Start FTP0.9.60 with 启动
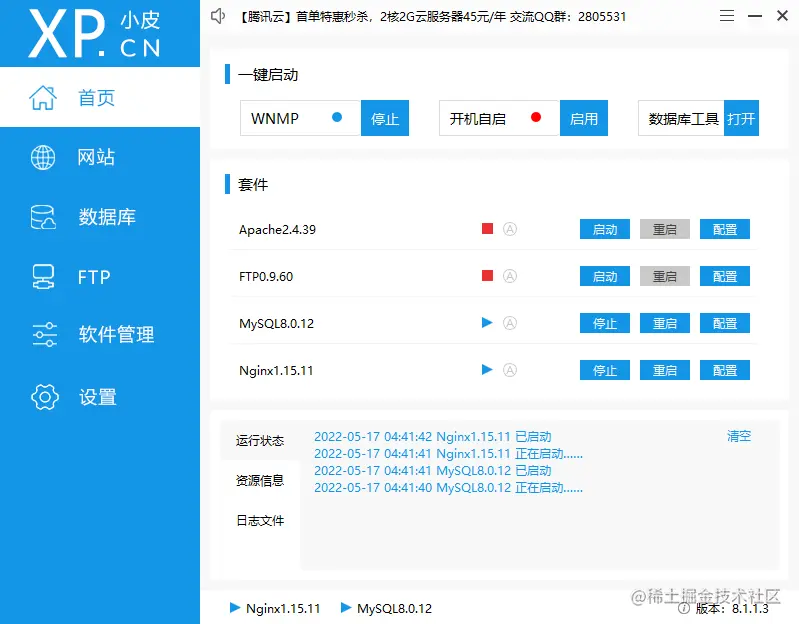799x624 pixels. pyautogui.click(x=605, y=276)
